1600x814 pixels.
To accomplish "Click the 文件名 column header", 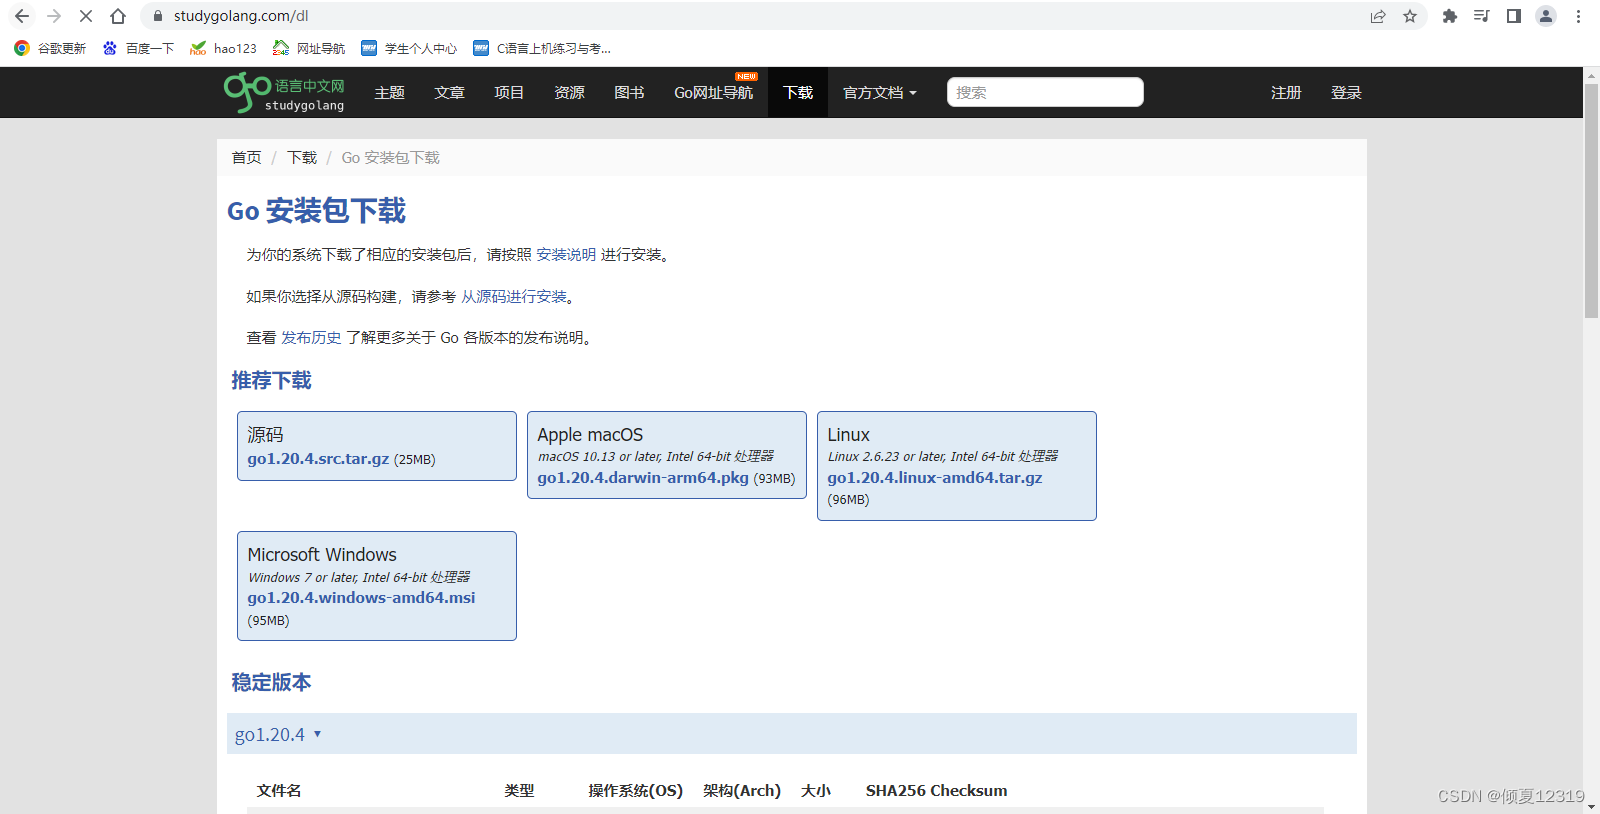I will pos(279,791).
